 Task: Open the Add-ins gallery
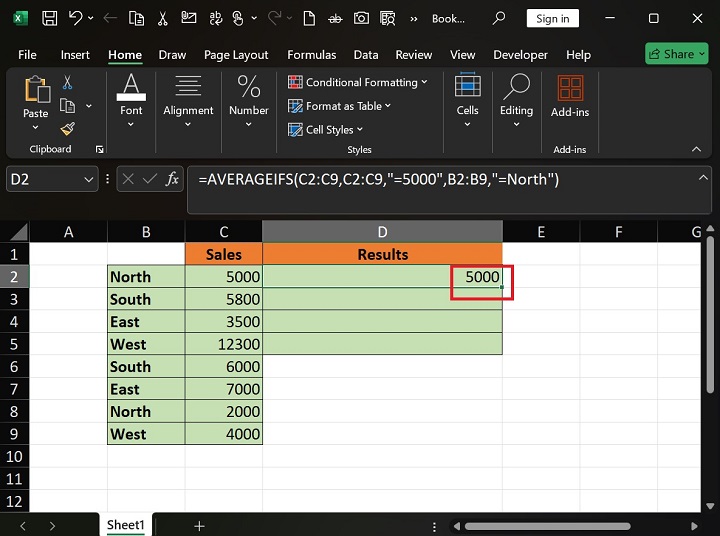click(x=569, y=97)
